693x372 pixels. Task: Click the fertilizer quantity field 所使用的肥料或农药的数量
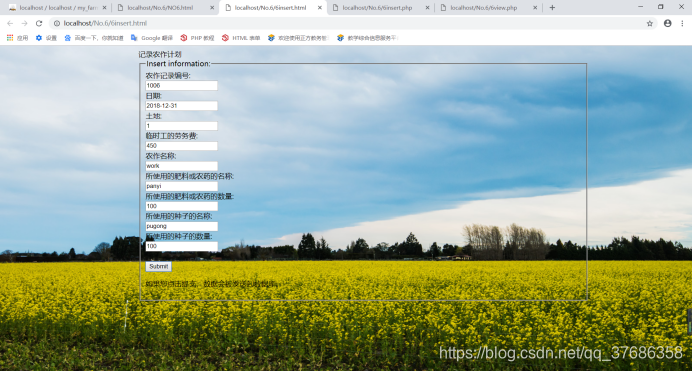[181, 206]
